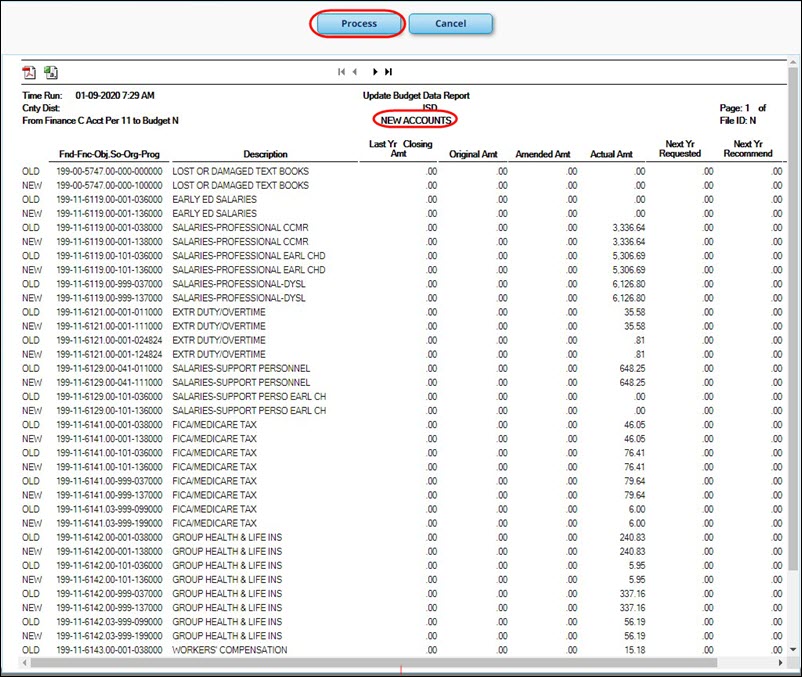Screen dimensions: 802x677
Task: Select the LOST OR DAMAGED TEXT BOOKS old row
Action: pyautogui.click(x=240, y=172)
